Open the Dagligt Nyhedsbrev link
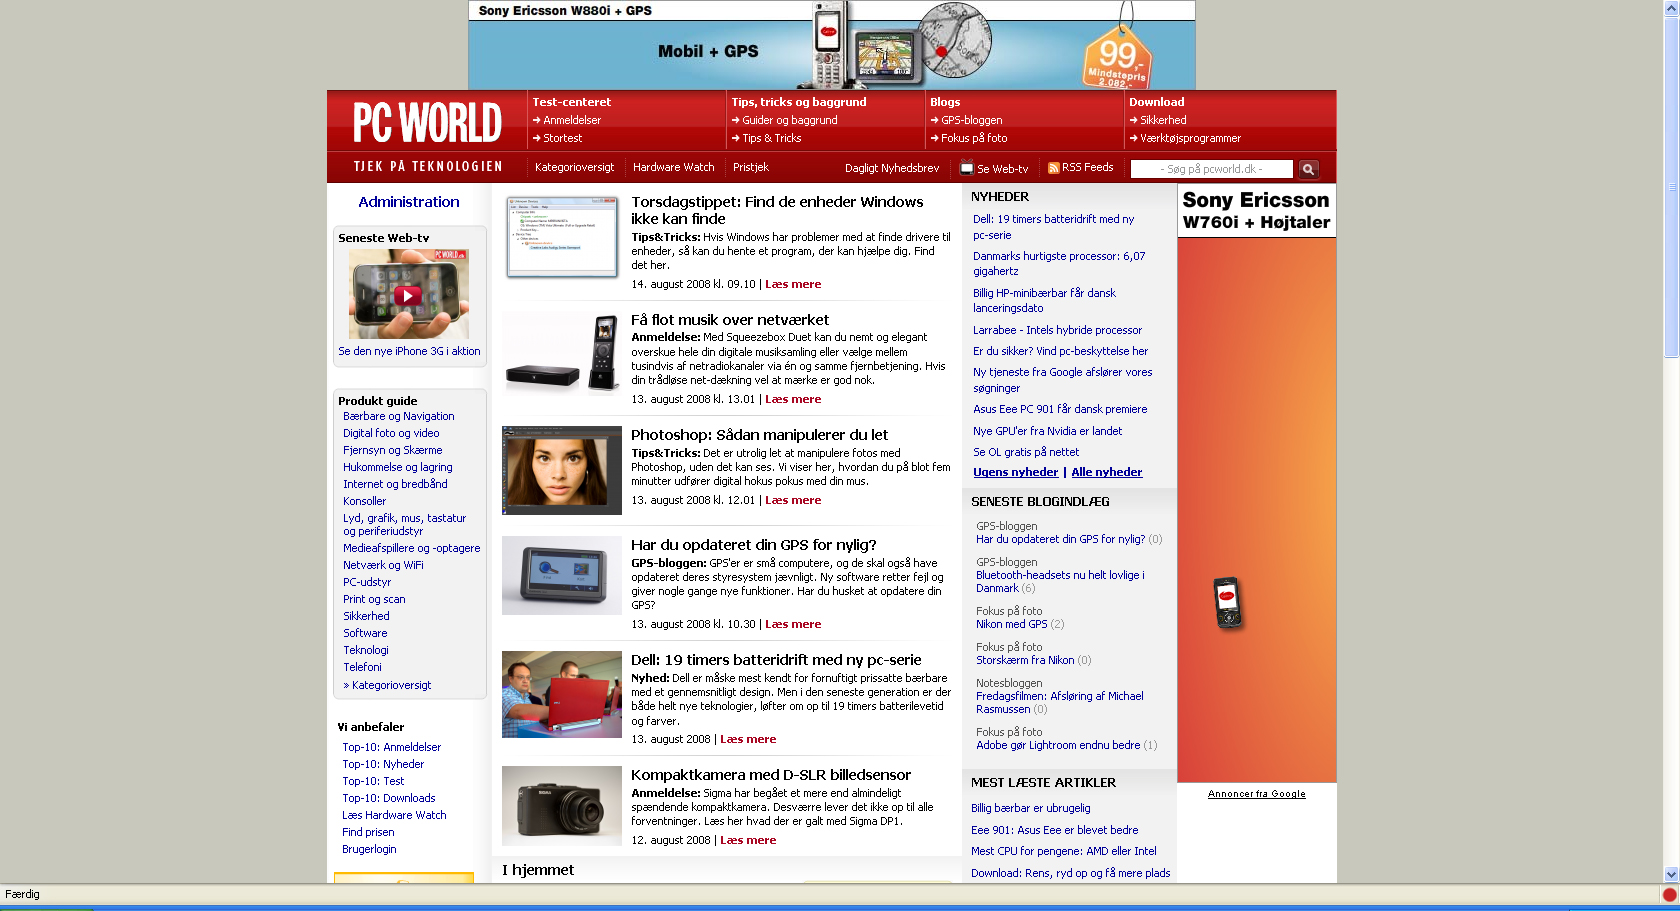The width and height of the screenshot is (1680, 911). point(892,168)
